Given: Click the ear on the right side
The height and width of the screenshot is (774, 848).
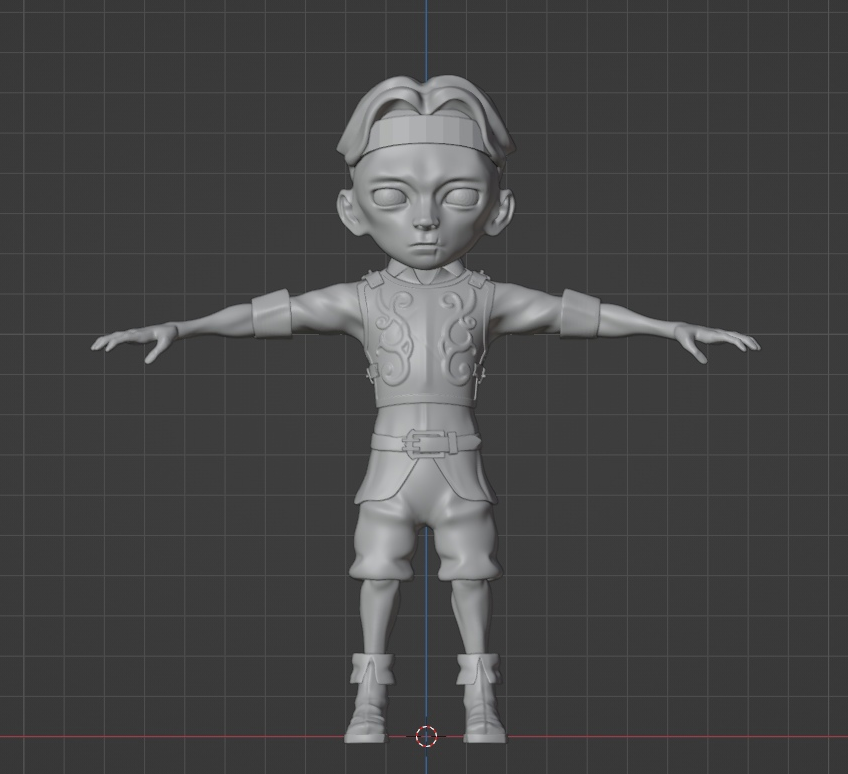Looking at the screenshot, I should click(x=503, y=208).
